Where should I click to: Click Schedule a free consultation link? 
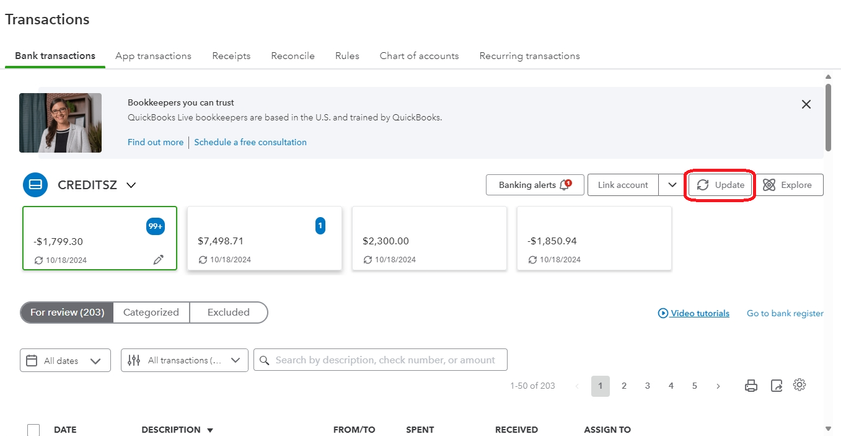click(x=250, y=142)
